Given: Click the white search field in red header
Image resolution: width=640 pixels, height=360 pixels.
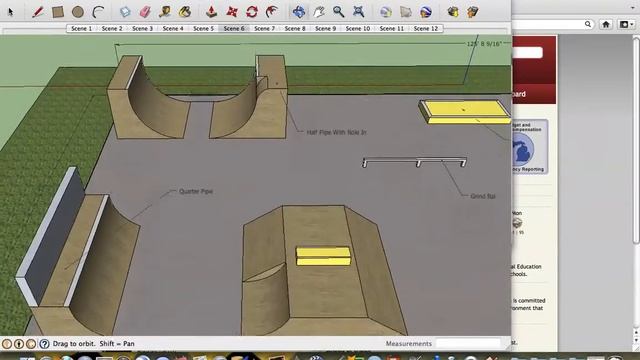Looking at the screenshot, I should [527, 53].
